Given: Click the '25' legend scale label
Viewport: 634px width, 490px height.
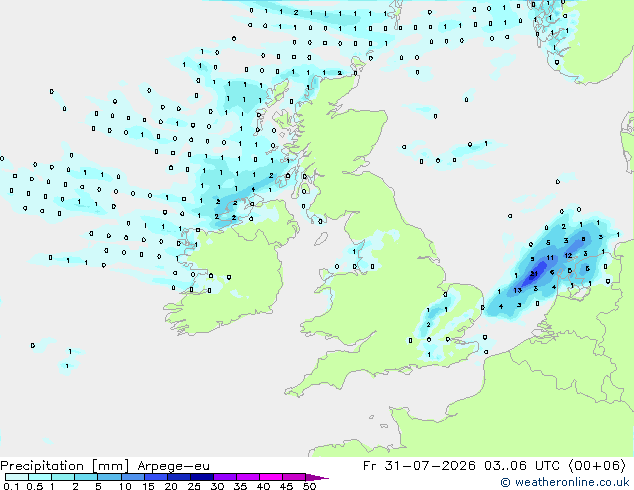Looking at the screenshot, I should pyautogui.click(x=194, y=486).
